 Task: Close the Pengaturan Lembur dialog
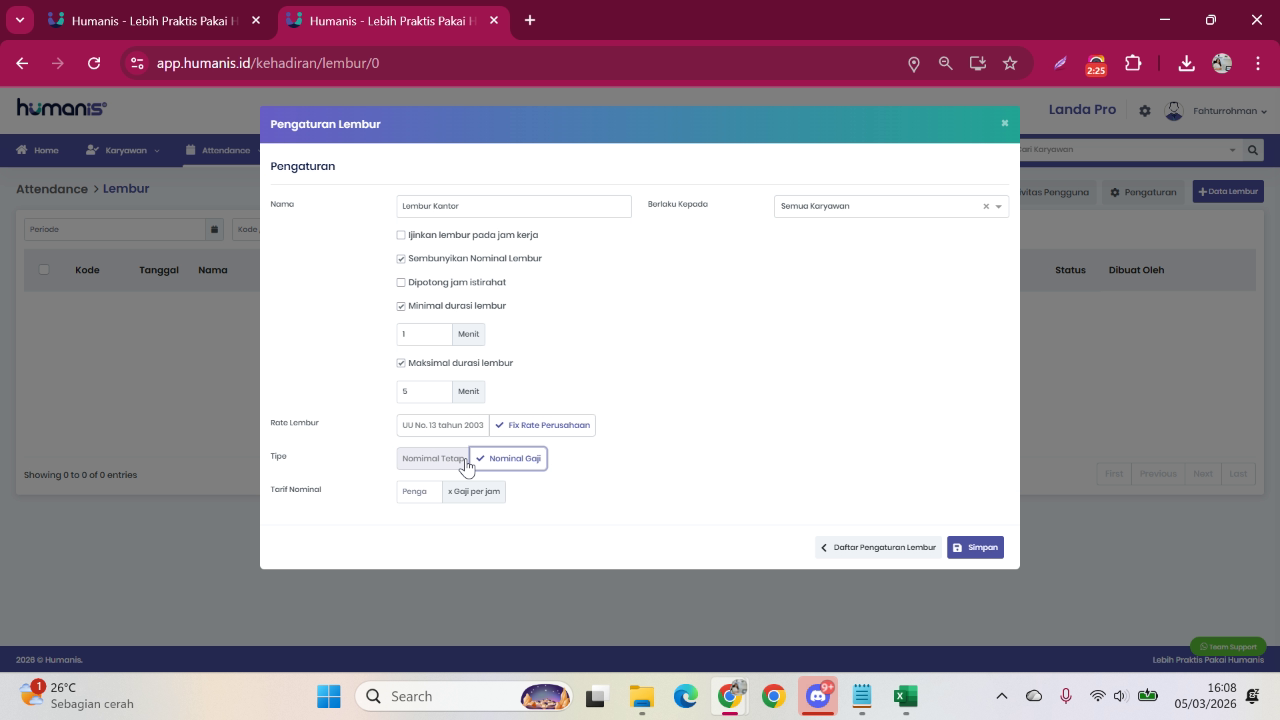[1005, 123]
